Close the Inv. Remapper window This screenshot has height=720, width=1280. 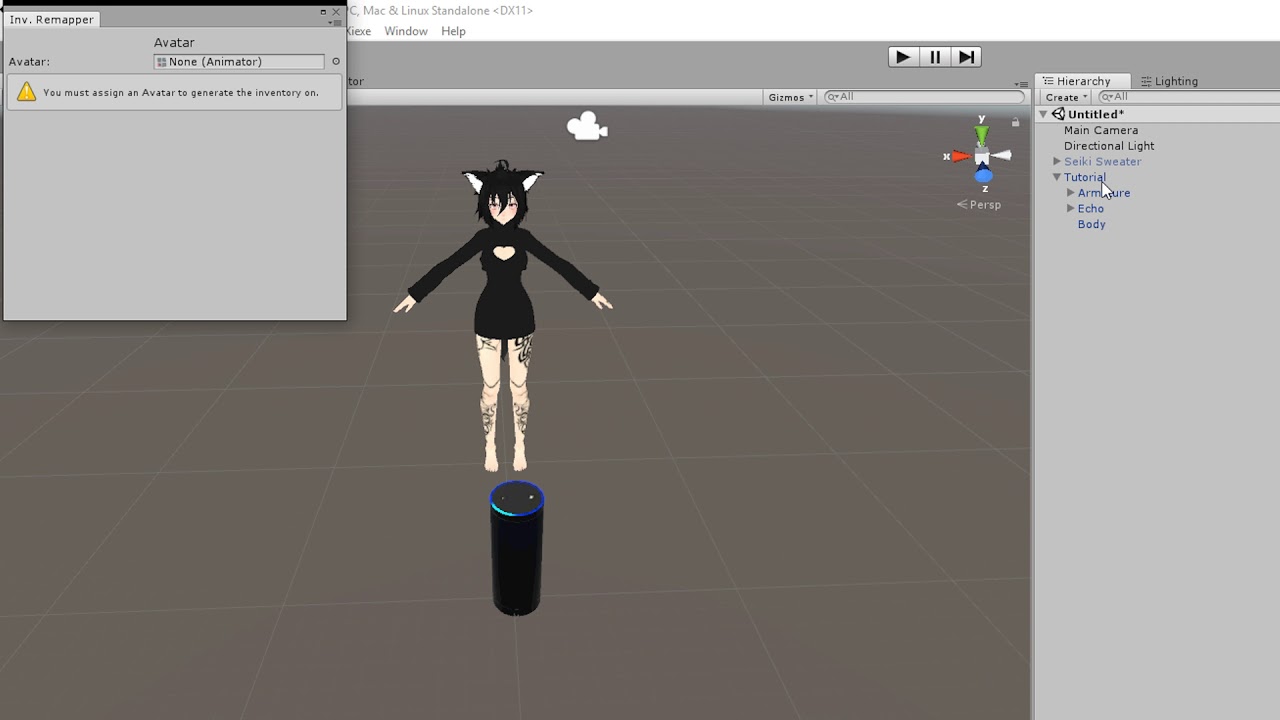336,12
